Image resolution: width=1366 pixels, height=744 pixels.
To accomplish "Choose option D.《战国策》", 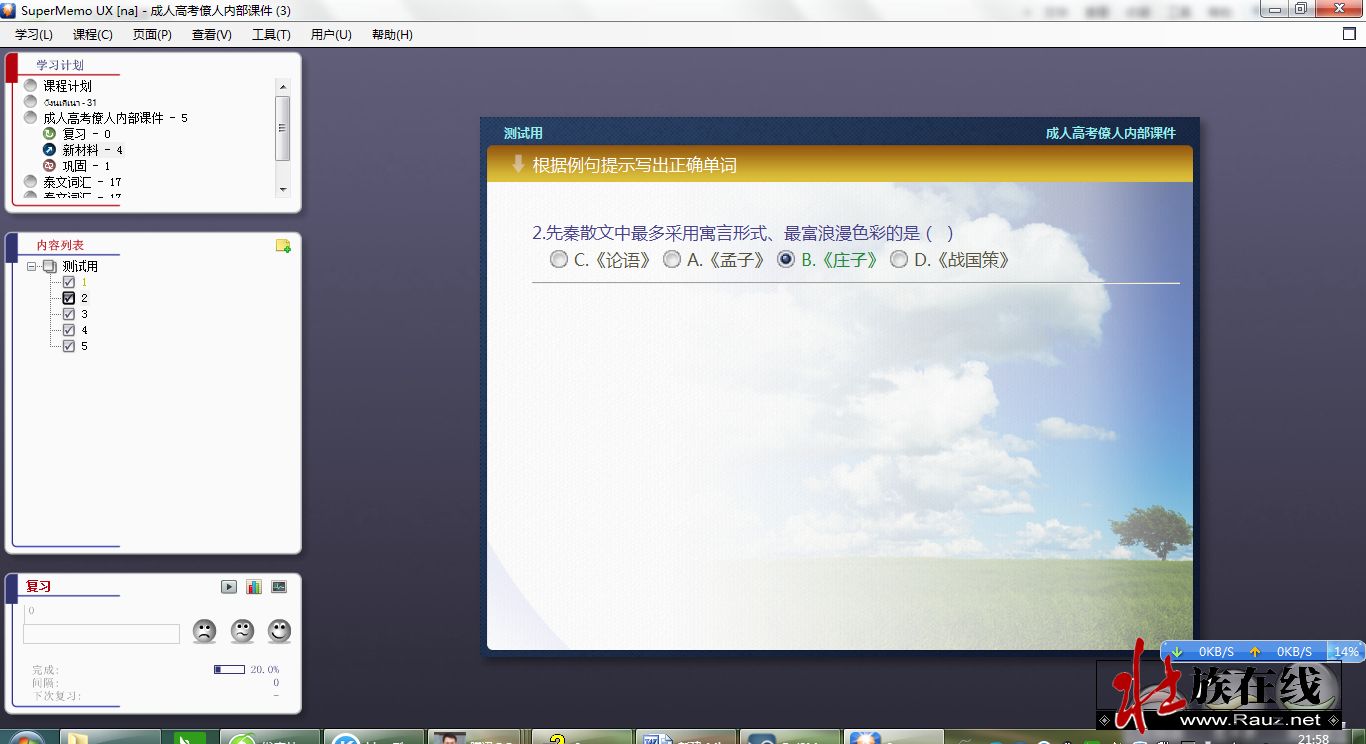I will [899, 260].
